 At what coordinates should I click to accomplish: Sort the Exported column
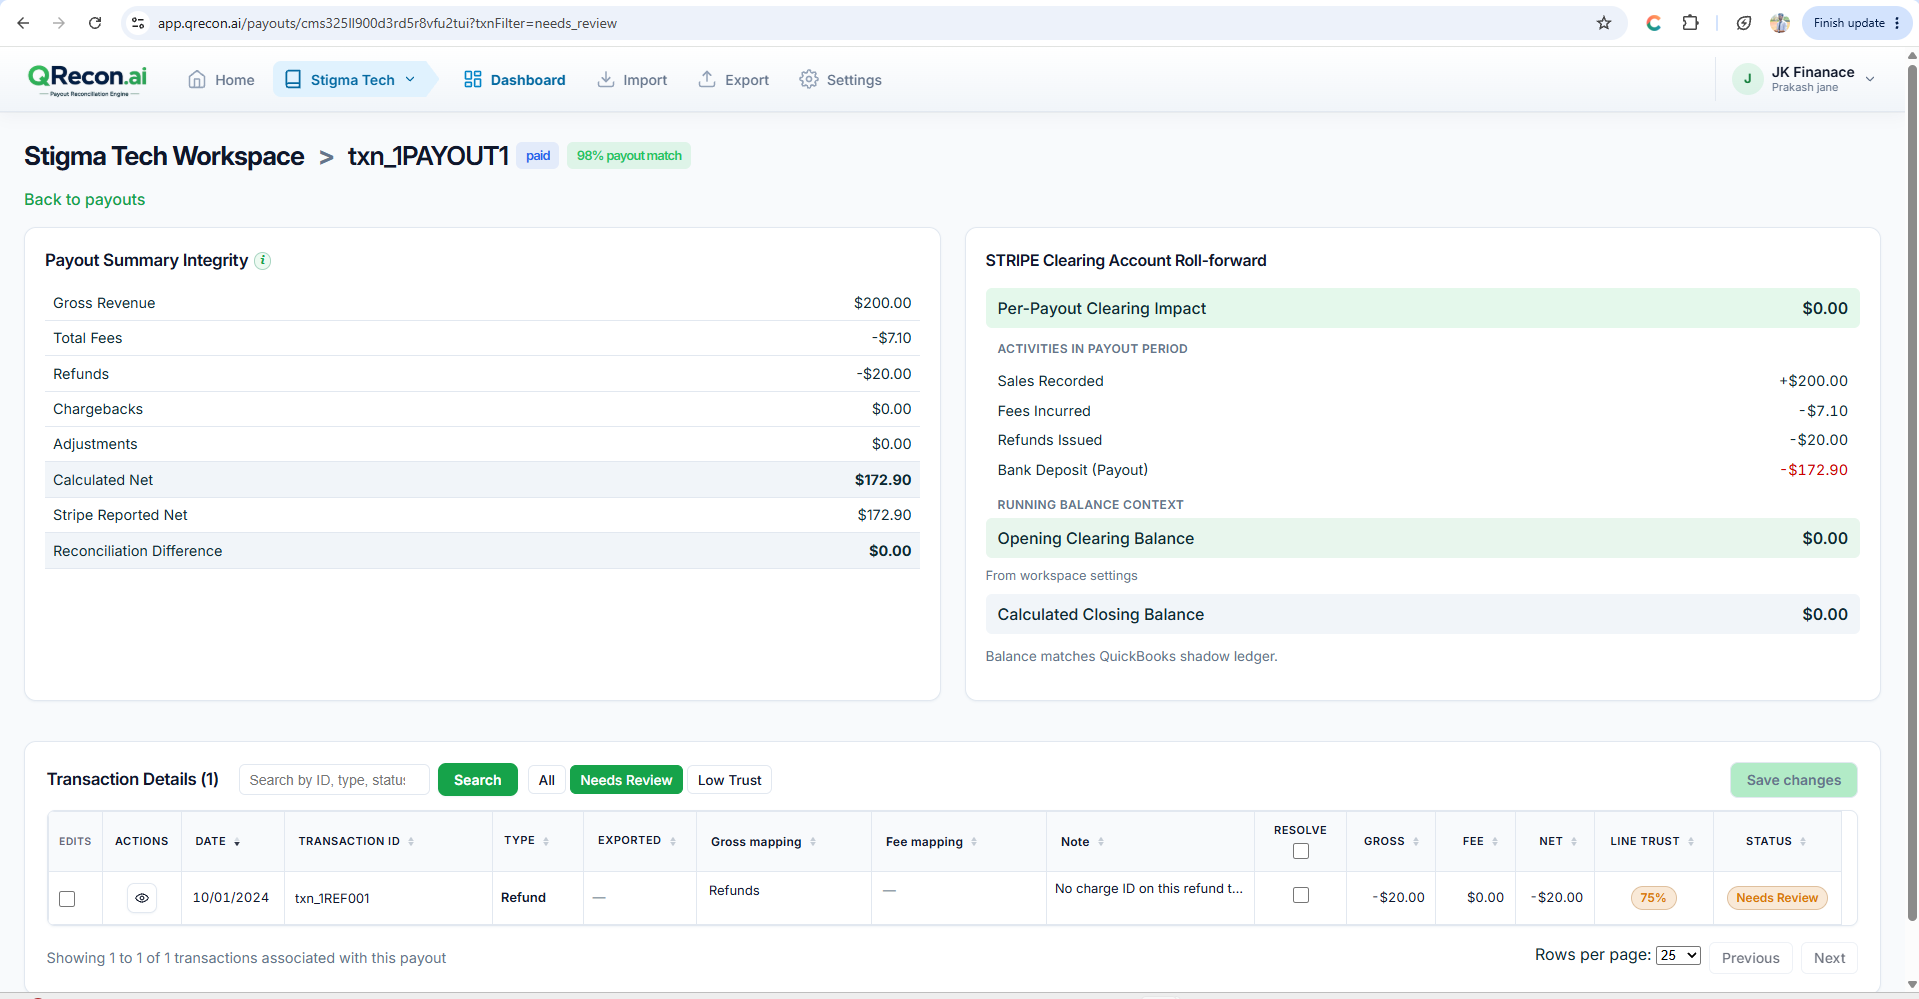tap(673, 841)
